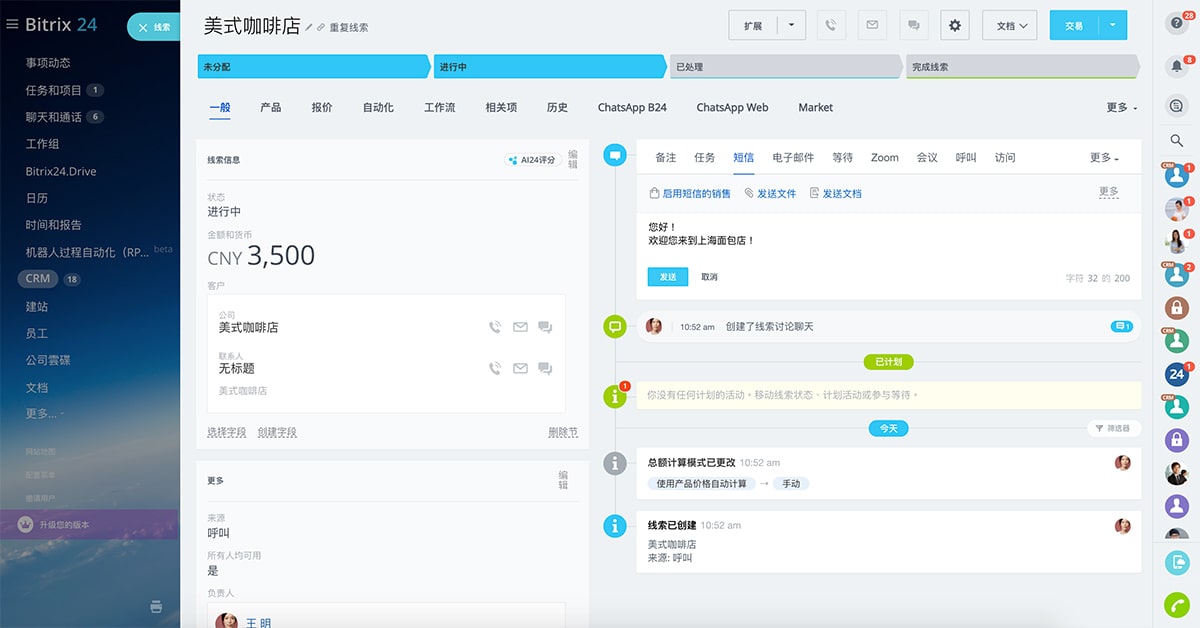Open 更多 options in SMS toolbar
Image resolution: width=1200 pixels, height=628 pixels.
point(1108,192)
